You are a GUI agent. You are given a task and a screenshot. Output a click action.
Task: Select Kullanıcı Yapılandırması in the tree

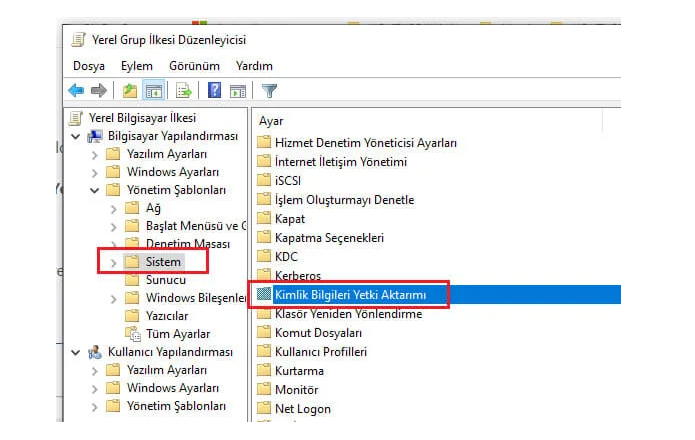[x=170, y=352]
